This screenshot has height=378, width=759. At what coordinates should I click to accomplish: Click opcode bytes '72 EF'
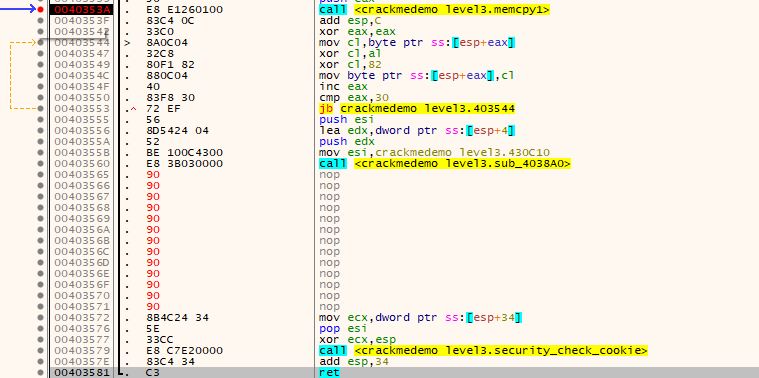pos(163,108)
